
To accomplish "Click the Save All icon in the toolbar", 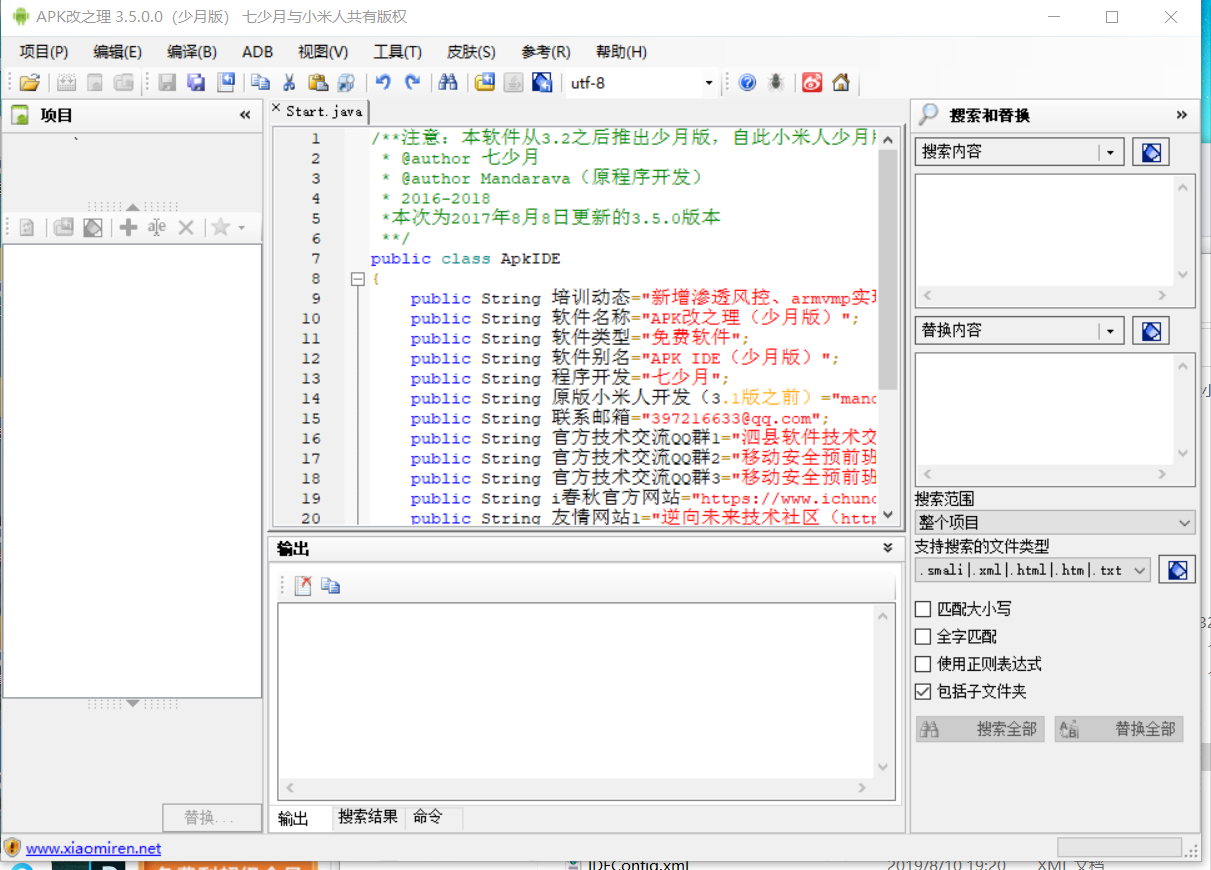I will click(196, 83).
